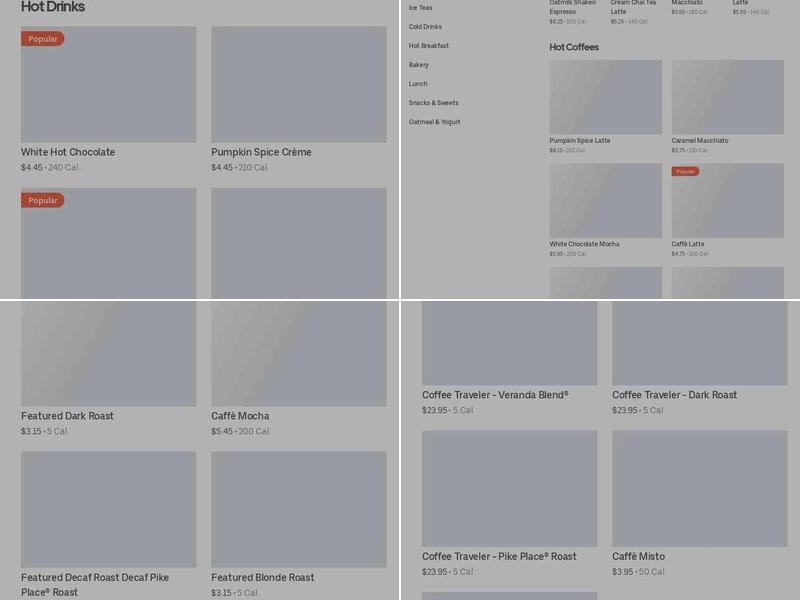Open Ice Teas menu category
Viewport: 800px width, 600px height.
420,8
